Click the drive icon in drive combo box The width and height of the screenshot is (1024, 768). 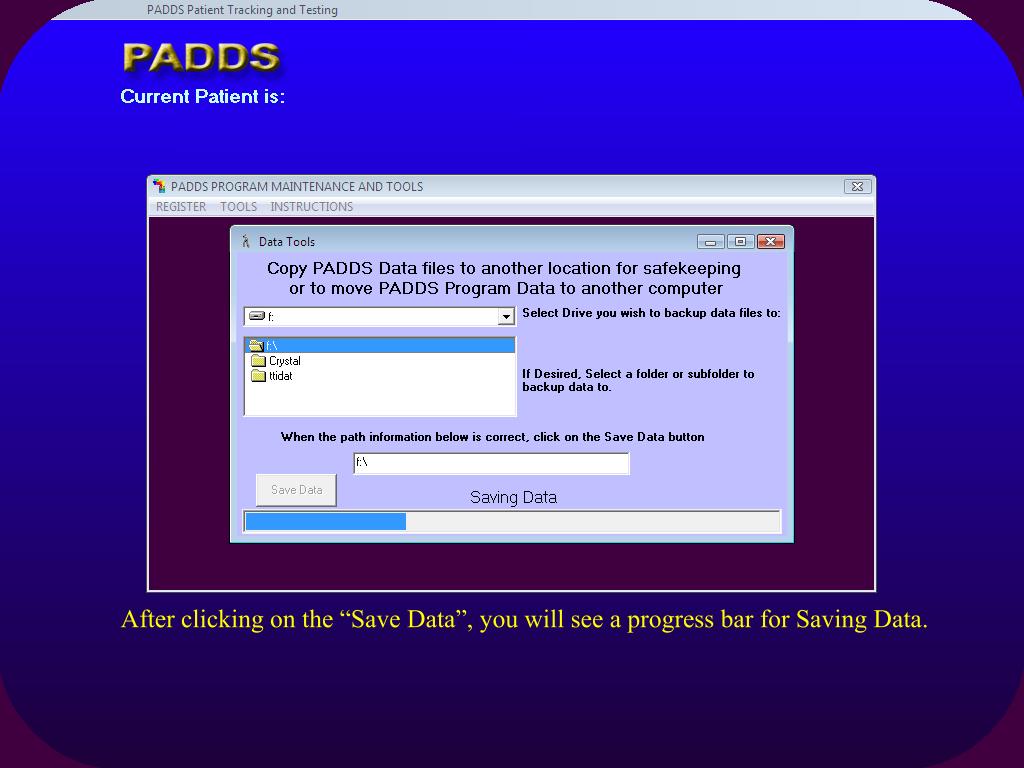[x=257, y=316]
